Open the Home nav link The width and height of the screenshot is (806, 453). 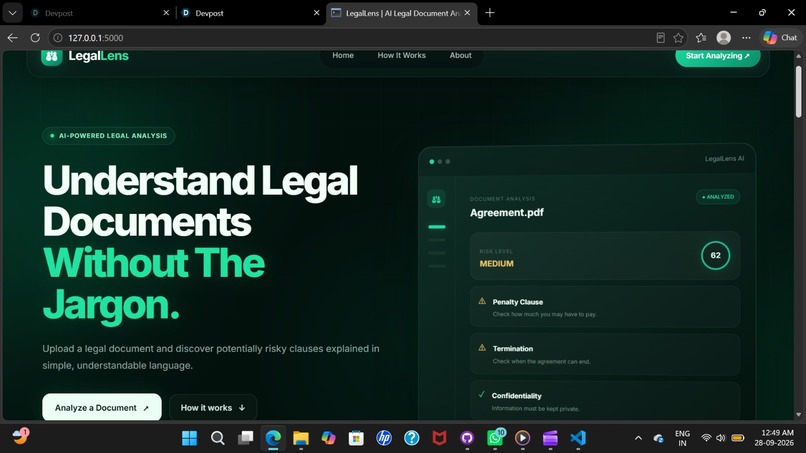[x=343, y=56]
